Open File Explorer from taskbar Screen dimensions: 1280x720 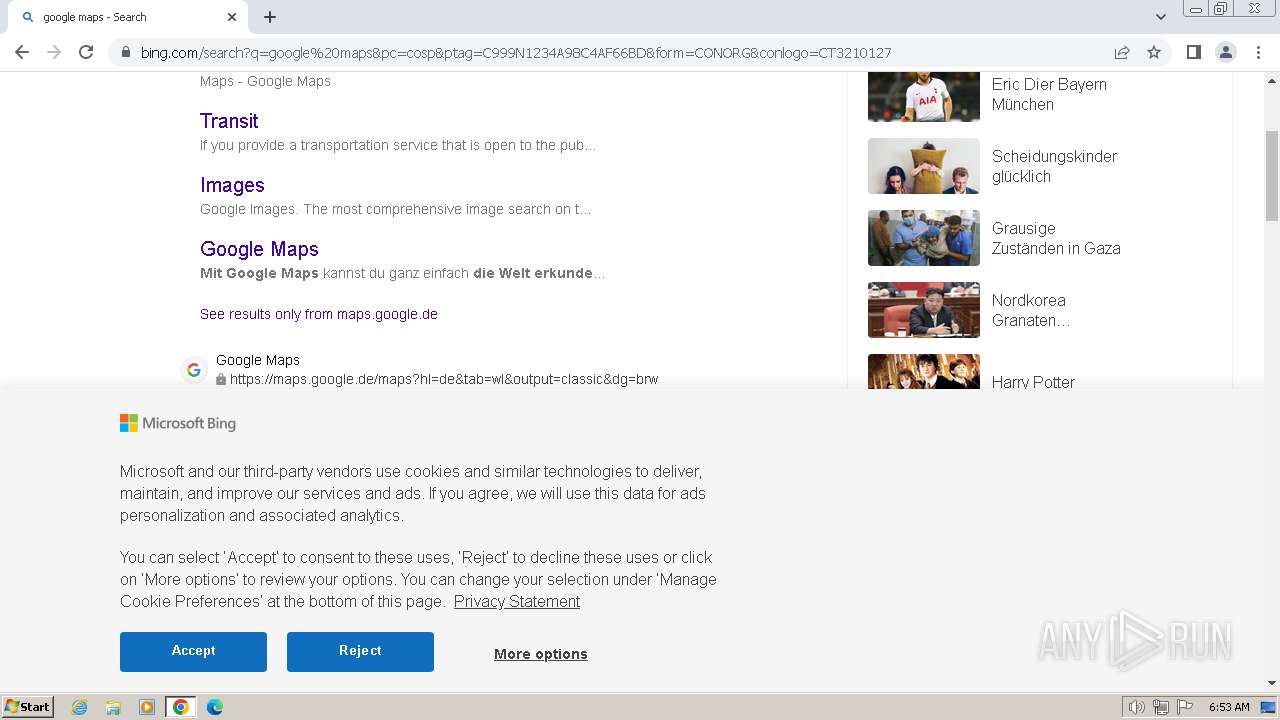(113, 707)
